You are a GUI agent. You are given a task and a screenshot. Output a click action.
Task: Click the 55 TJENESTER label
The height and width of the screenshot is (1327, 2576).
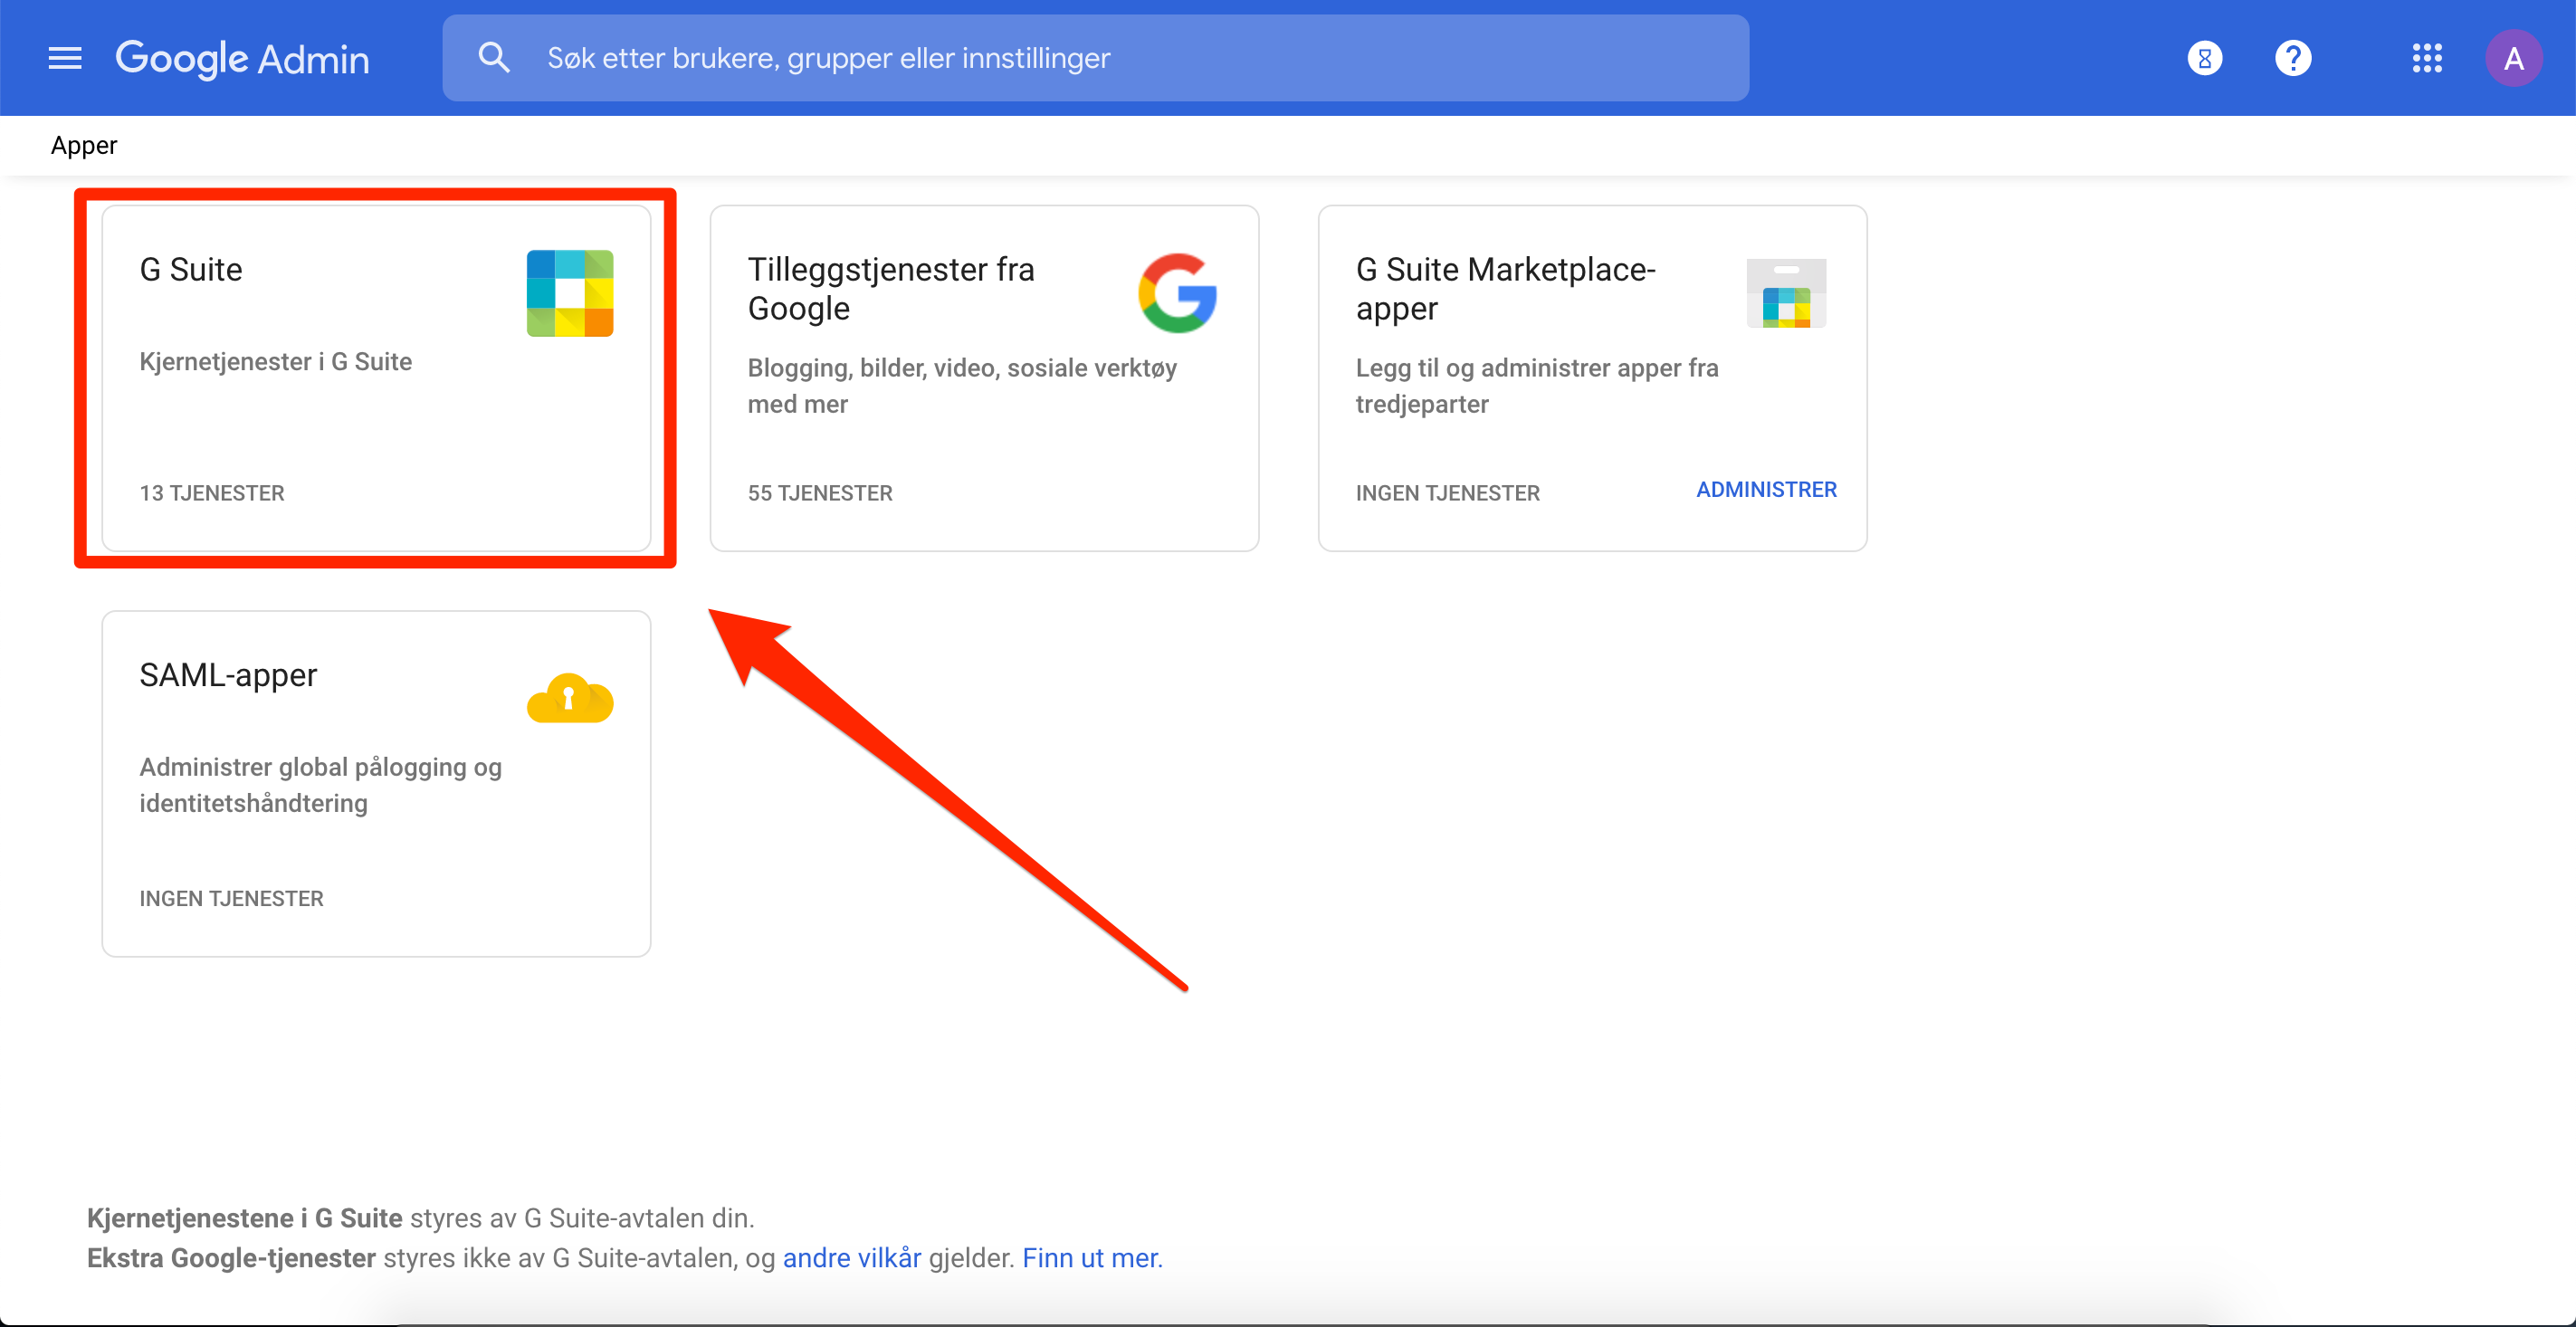[820, 493]
